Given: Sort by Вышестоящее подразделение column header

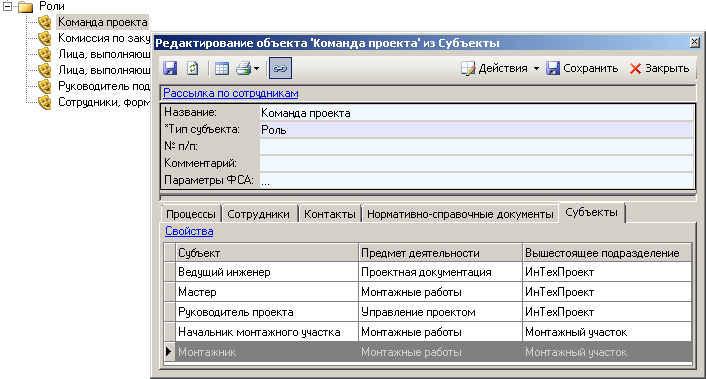Looking at the screenshot, I should click(x=607, y=253).
